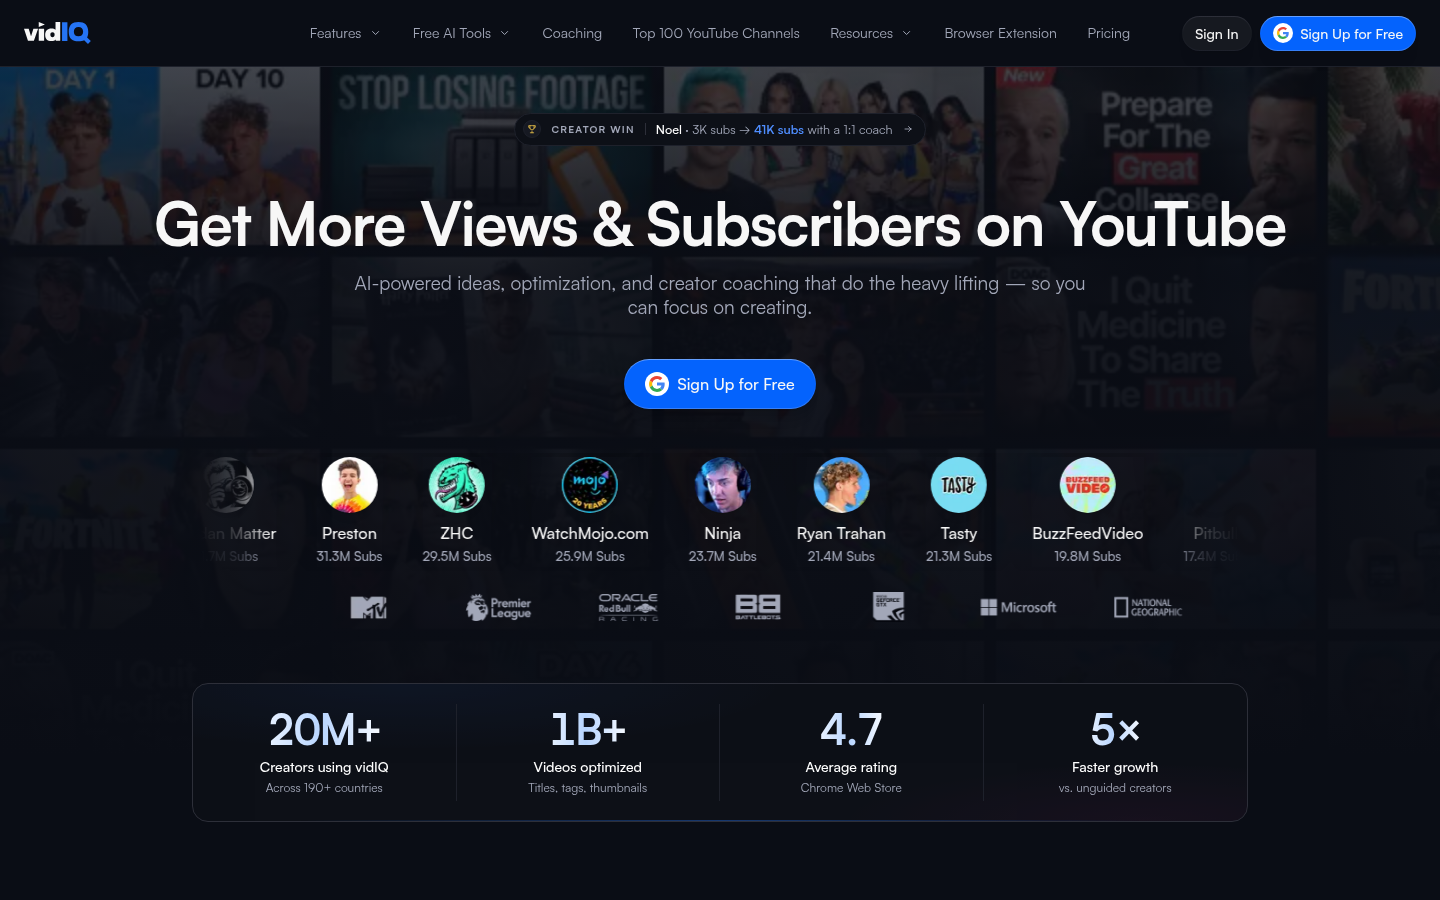Screen dimensions: 1440x900
Task: Click 'Chrome Web Store' text
Action: pos(851,788)
